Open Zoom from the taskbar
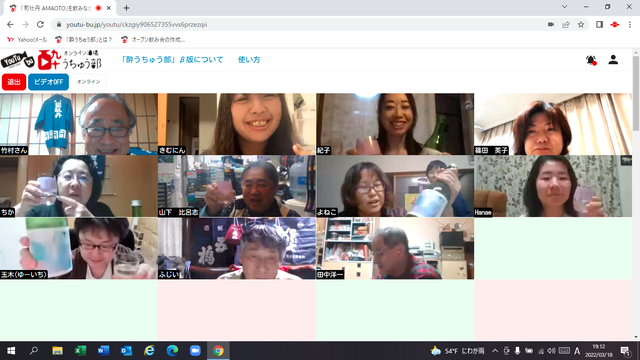Image resolution: width=640 pixels, height=360 pixels. [195, 351]
